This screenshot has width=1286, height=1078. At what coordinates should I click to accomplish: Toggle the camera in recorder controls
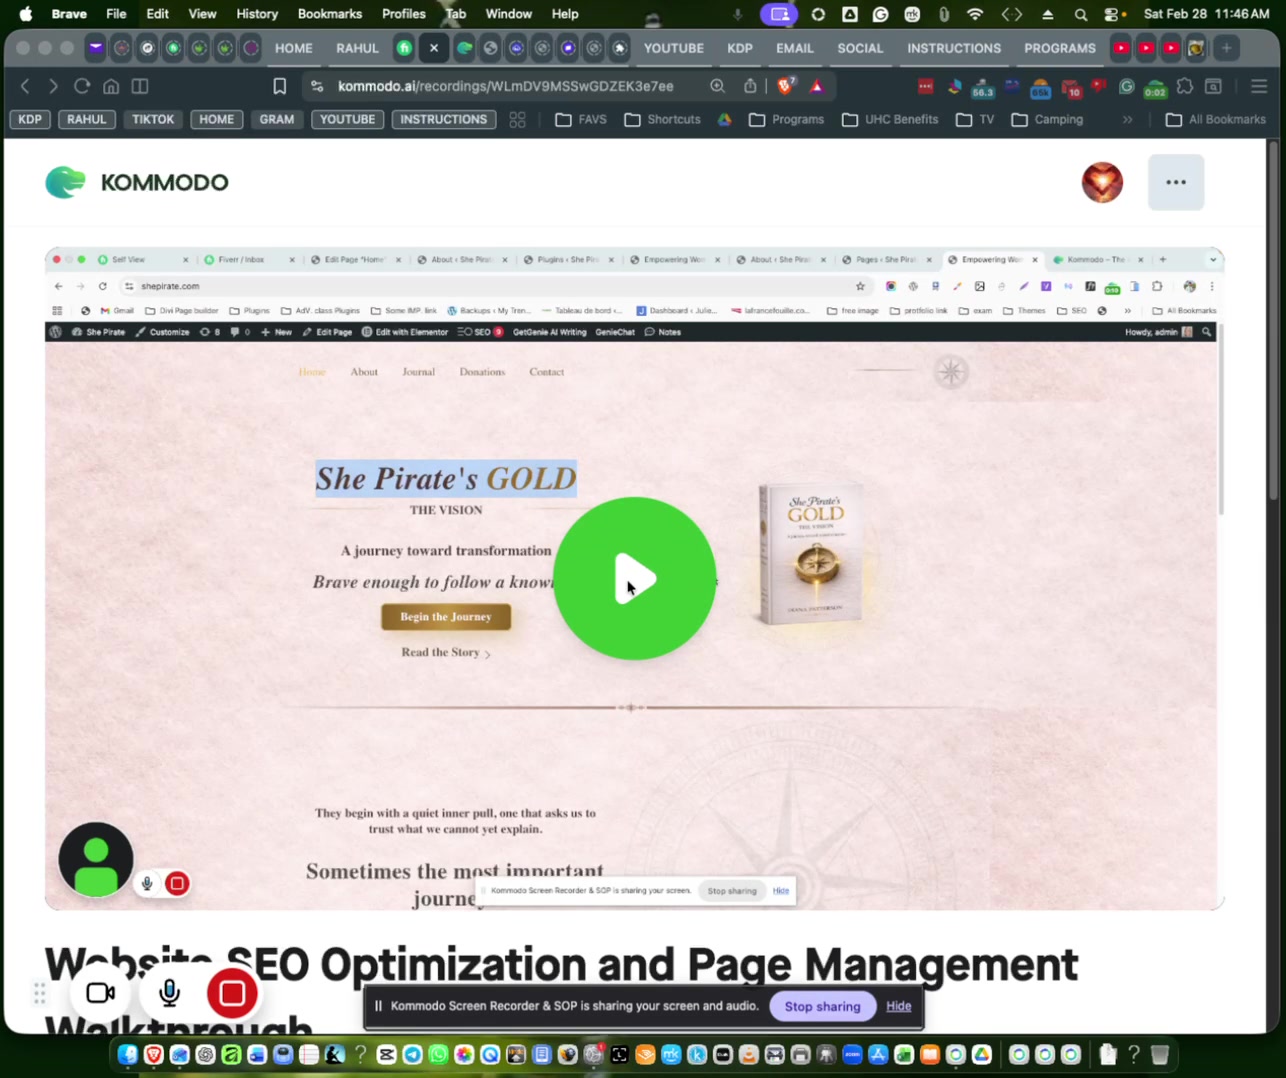[x=101, y=993]
